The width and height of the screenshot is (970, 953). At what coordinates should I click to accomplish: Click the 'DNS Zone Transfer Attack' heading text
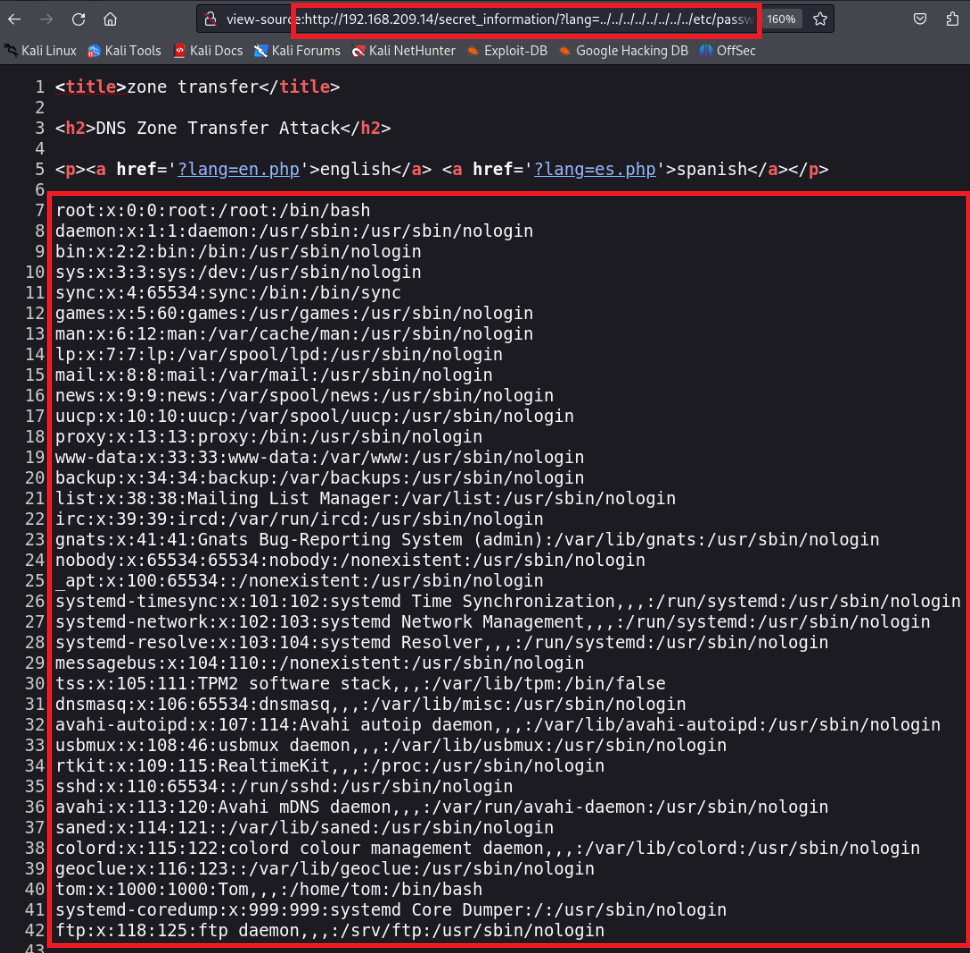[x=218, y=128]
